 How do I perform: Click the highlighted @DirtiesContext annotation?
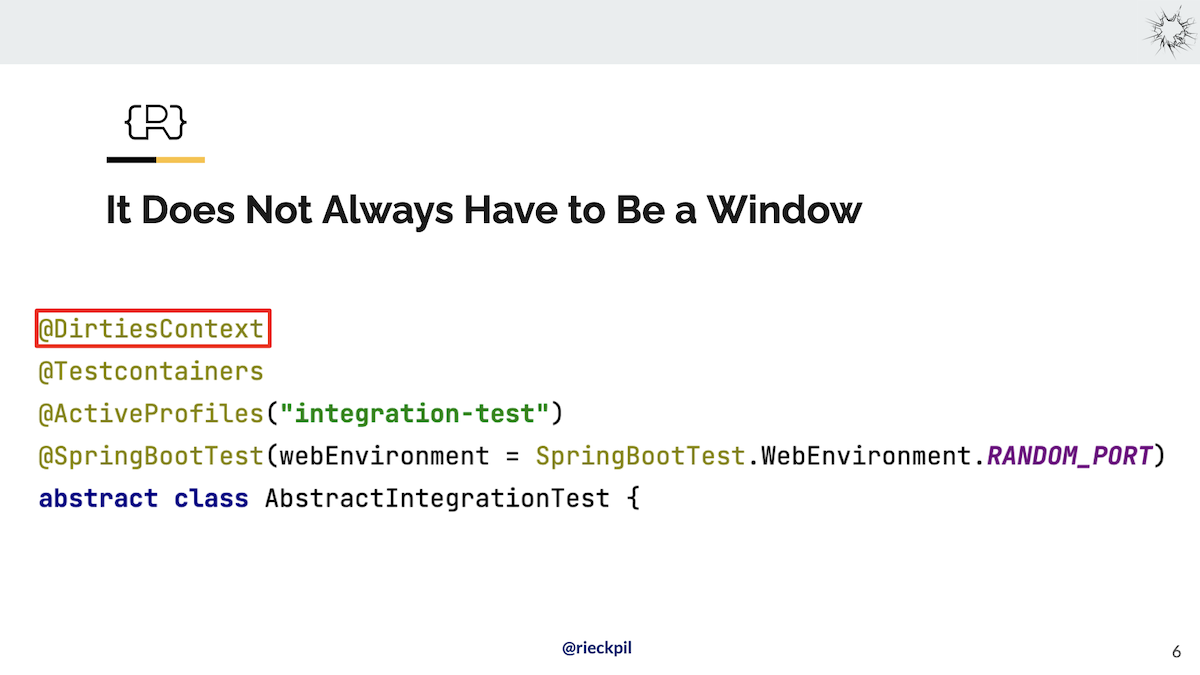pos(154,329)
